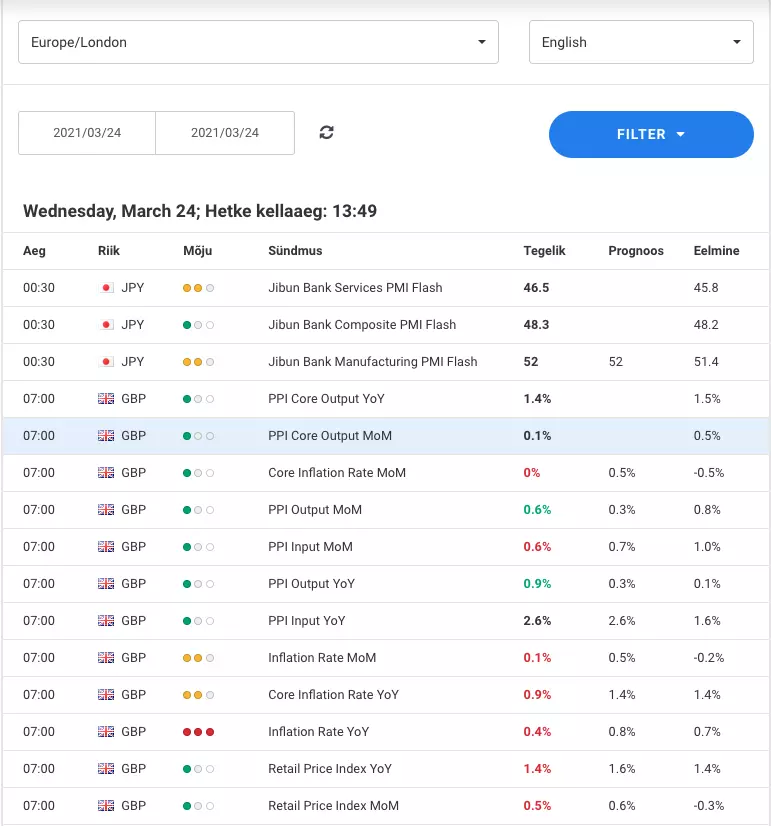The width and height of the screenshot is (771, 826).
Task: Open the Jibun Bank Composite PMI Flash event
Action: click(x=362, y=324)
